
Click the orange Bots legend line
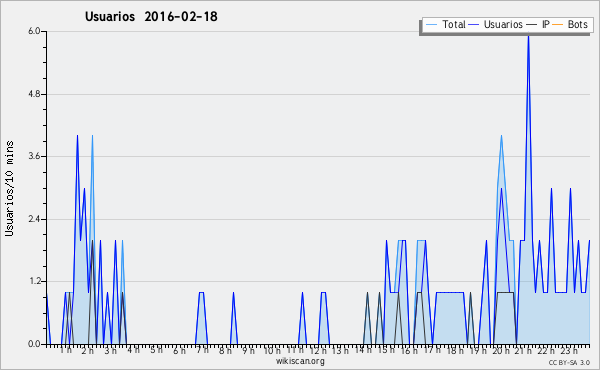(x=558, y=25)
